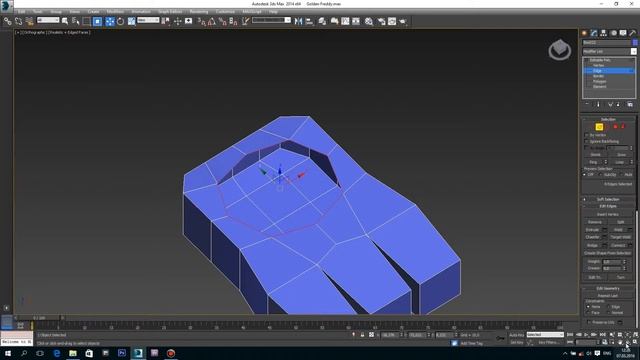Choose Preview Selection Multi radio button
The width and height of the screenshot is (640, 360).
pos(621,175)
